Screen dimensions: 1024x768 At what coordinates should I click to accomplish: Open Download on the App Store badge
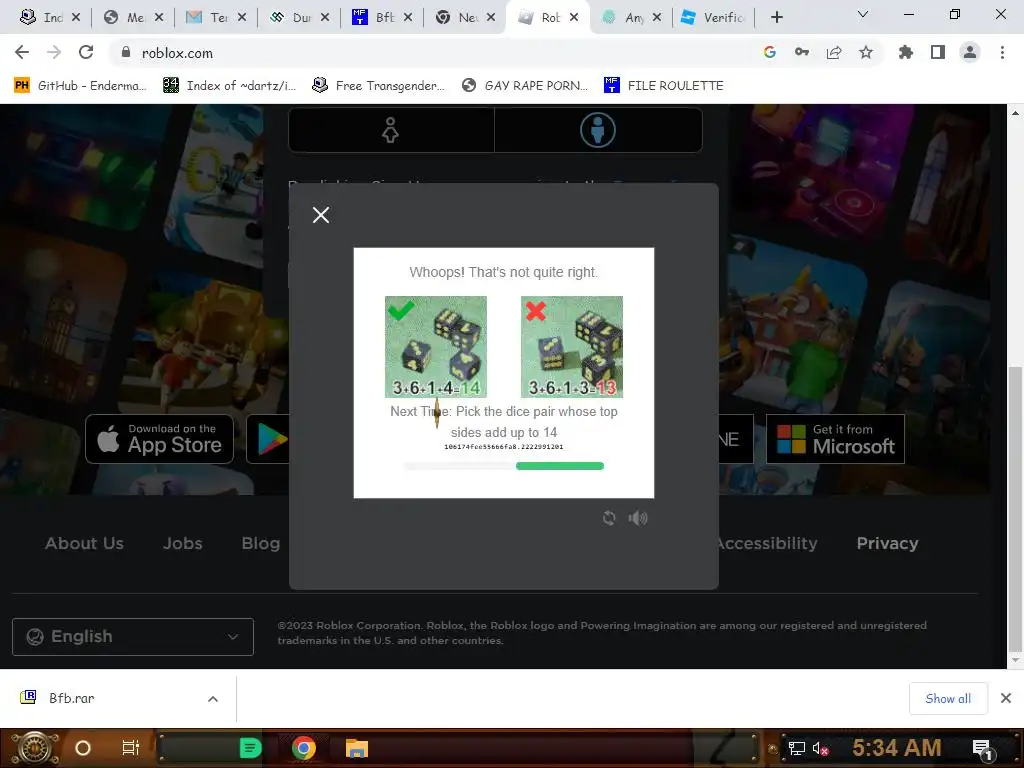(159, 439)
